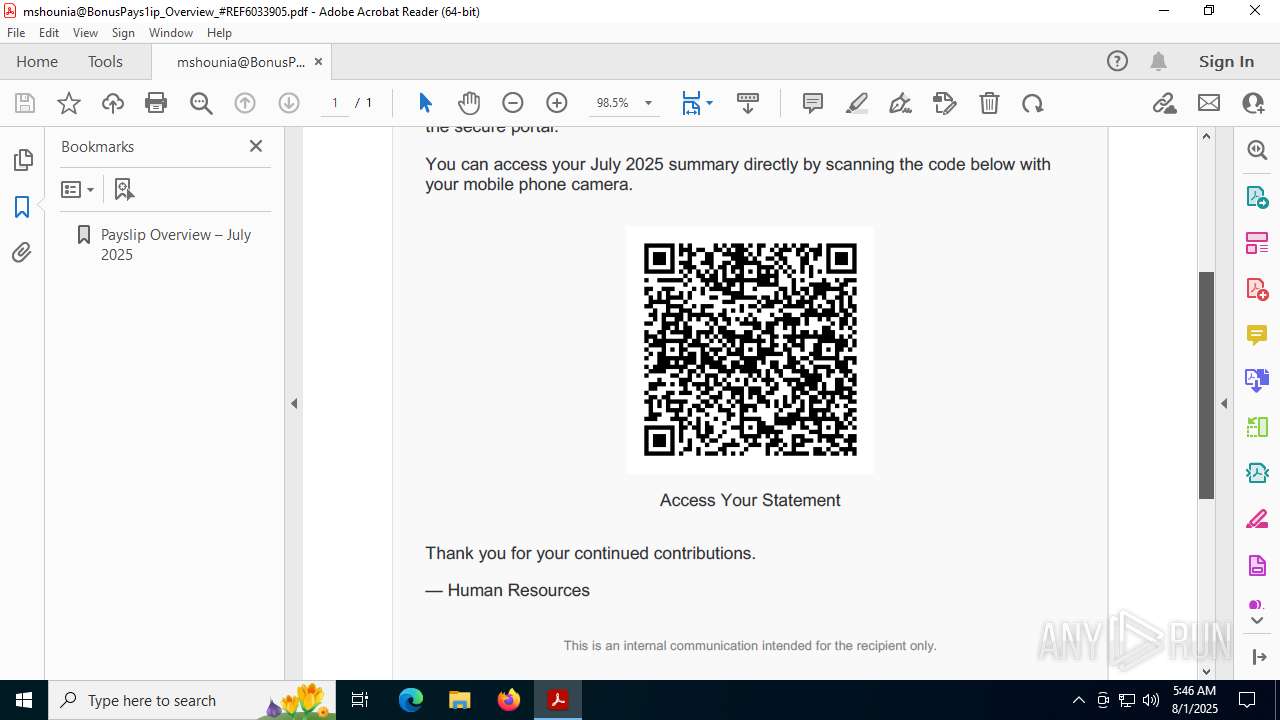Click the document vertical scrollbar thumb
The width and height of the screenshot is (1280, 720).
(x=1206, y=385)
